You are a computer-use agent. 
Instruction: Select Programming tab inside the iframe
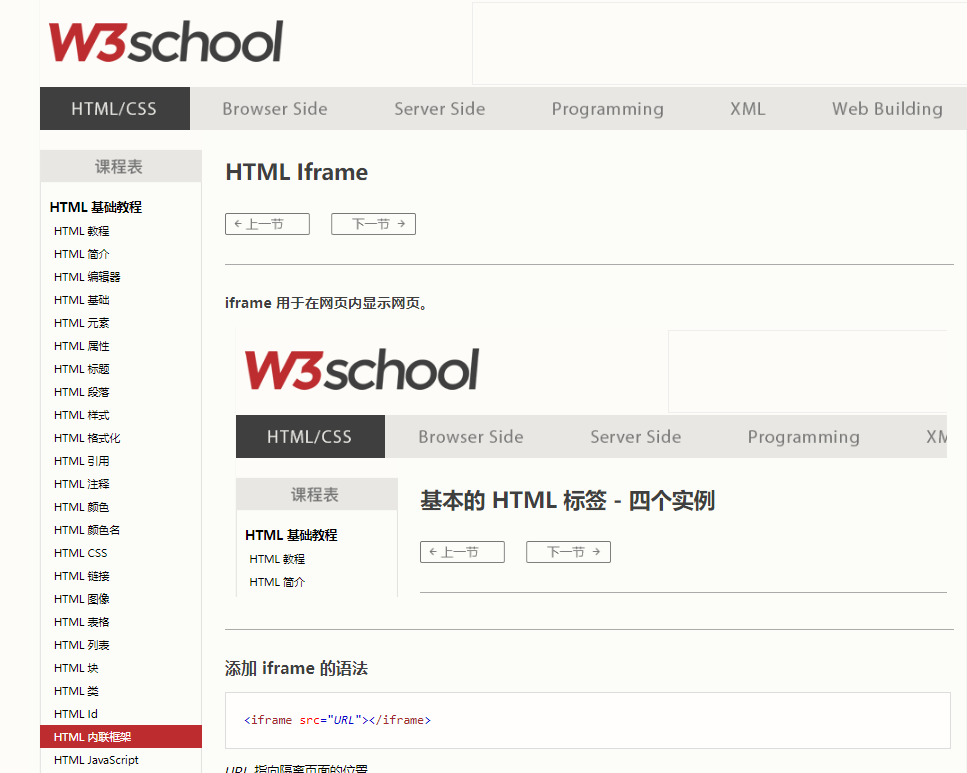pos(804,437)
